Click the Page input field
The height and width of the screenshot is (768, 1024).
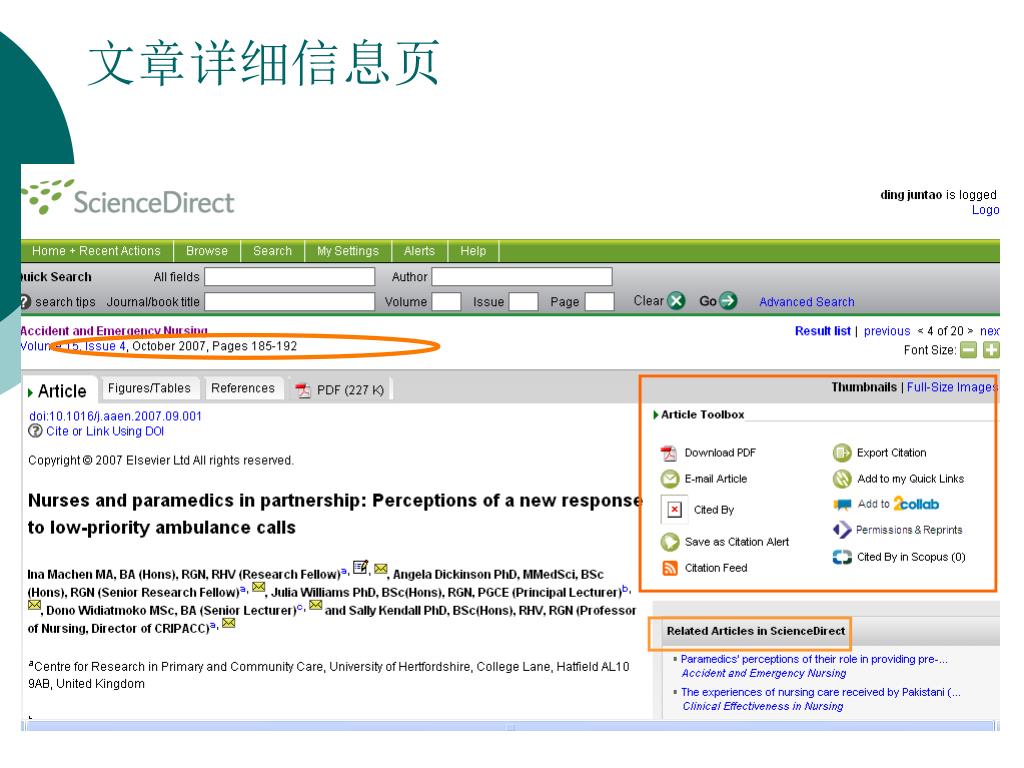coord(600,302)
